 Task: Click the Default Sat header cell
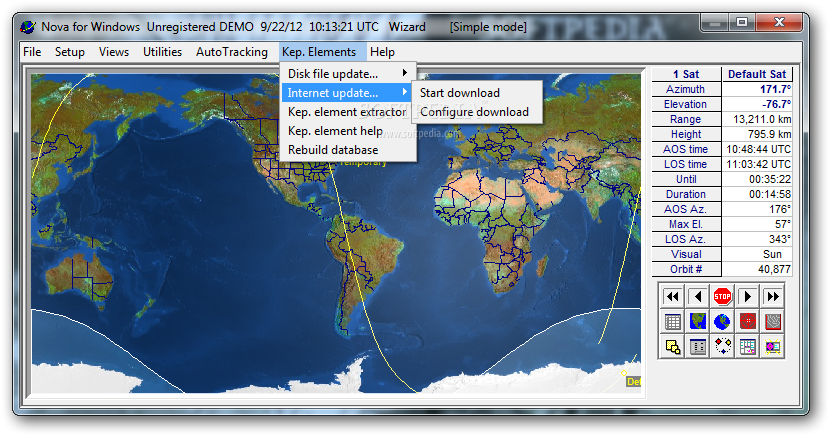[757, 74]
